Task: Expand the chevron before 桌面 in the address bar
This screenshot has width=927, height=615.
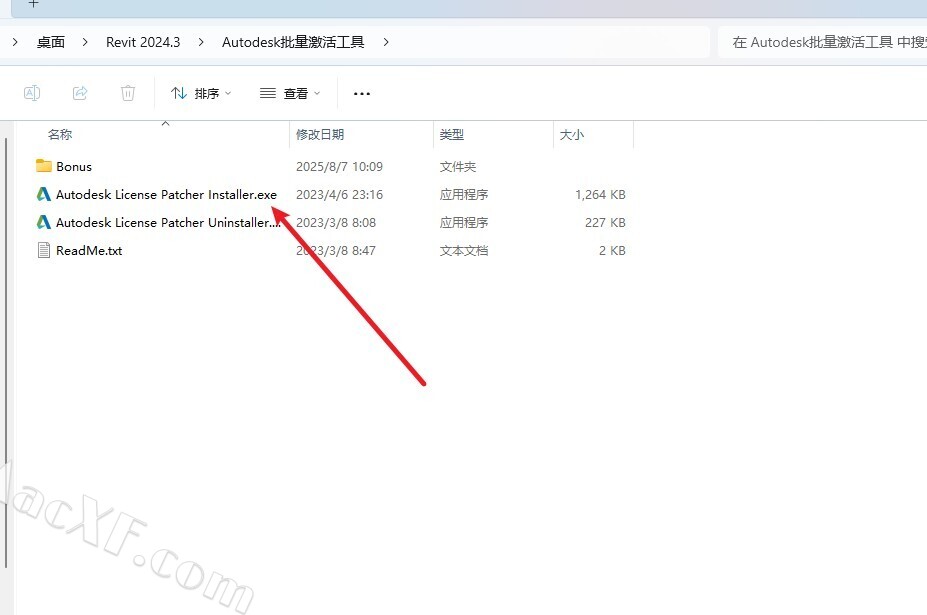Action: coord(15,42)
